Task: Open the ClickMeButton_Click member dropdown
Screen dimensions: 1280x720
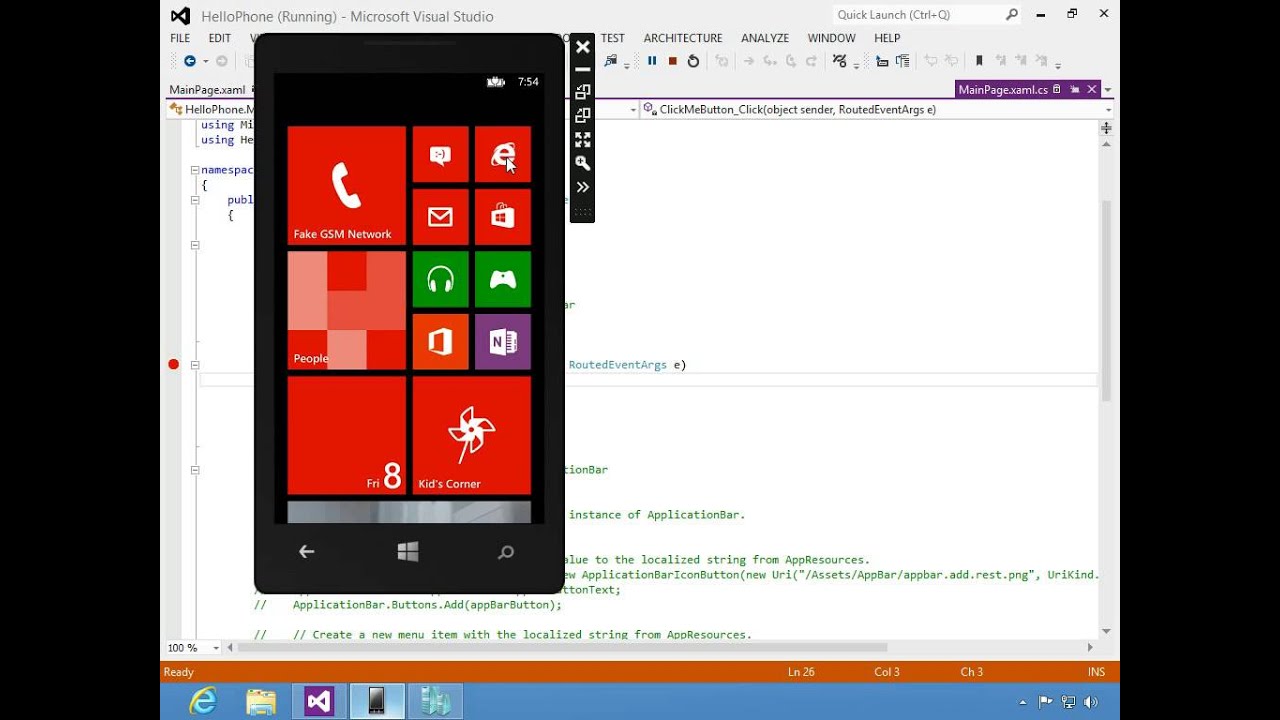Action: [x=1108, y=110]
